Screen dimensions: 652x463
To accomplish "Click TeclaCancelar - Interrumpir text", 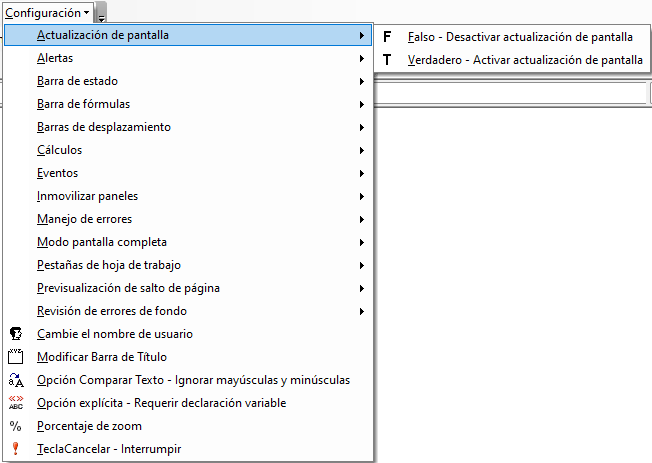I will 109,449.
